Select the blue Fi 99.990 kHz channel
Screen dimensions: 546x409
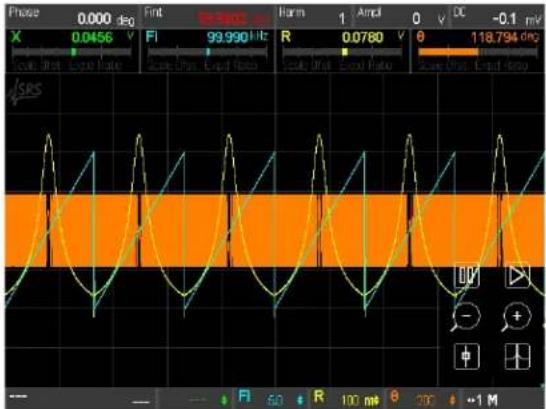(207, 51)
